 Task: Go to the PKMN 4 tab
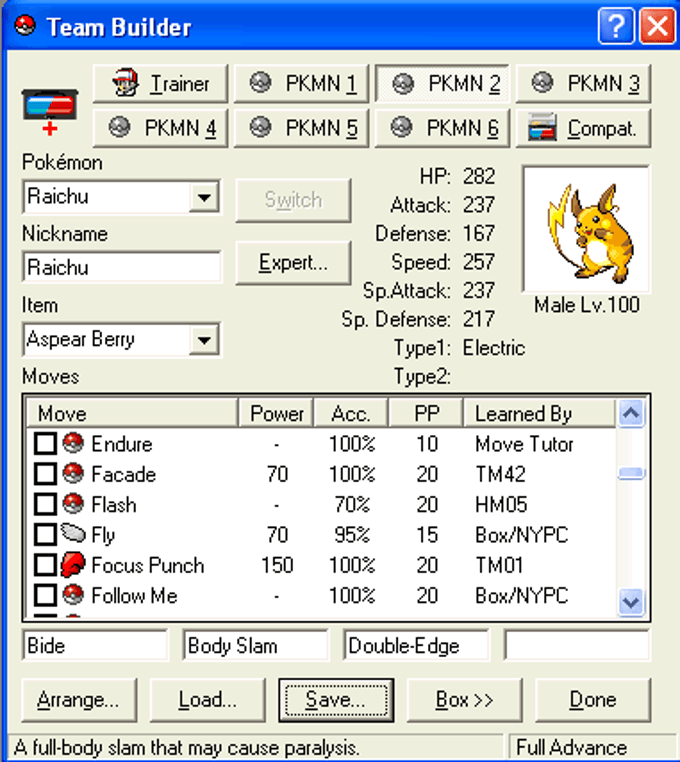click(160, 128)
